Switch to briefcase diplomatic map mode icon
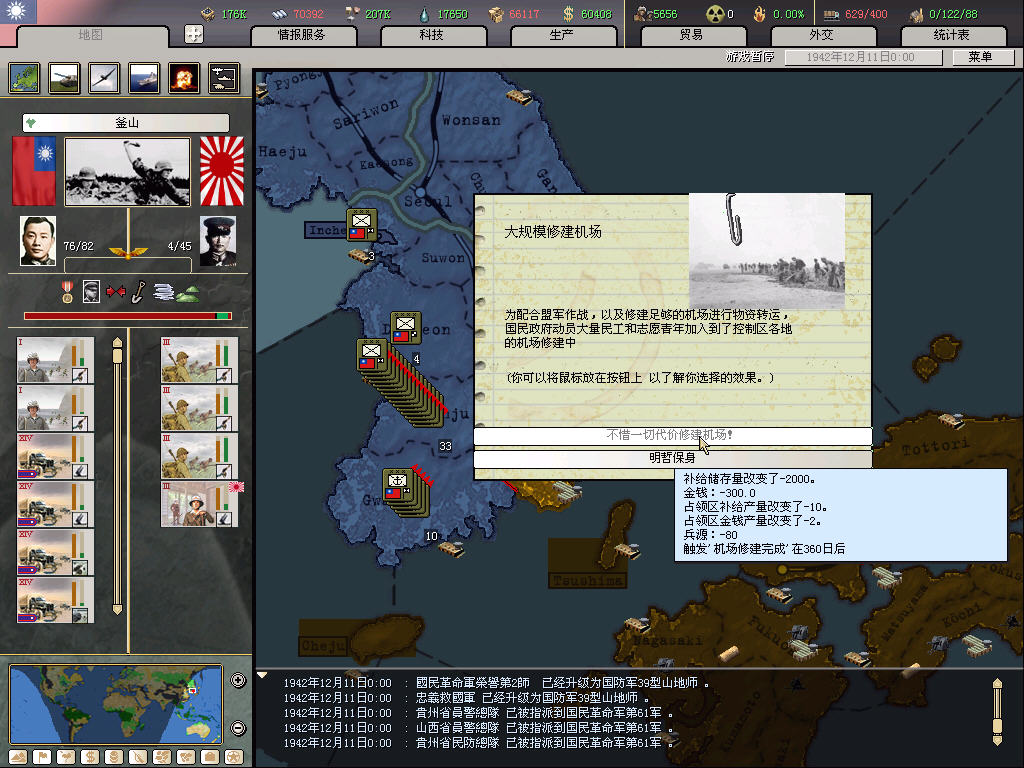The image size is (1024, 768). tap(210, 757)
